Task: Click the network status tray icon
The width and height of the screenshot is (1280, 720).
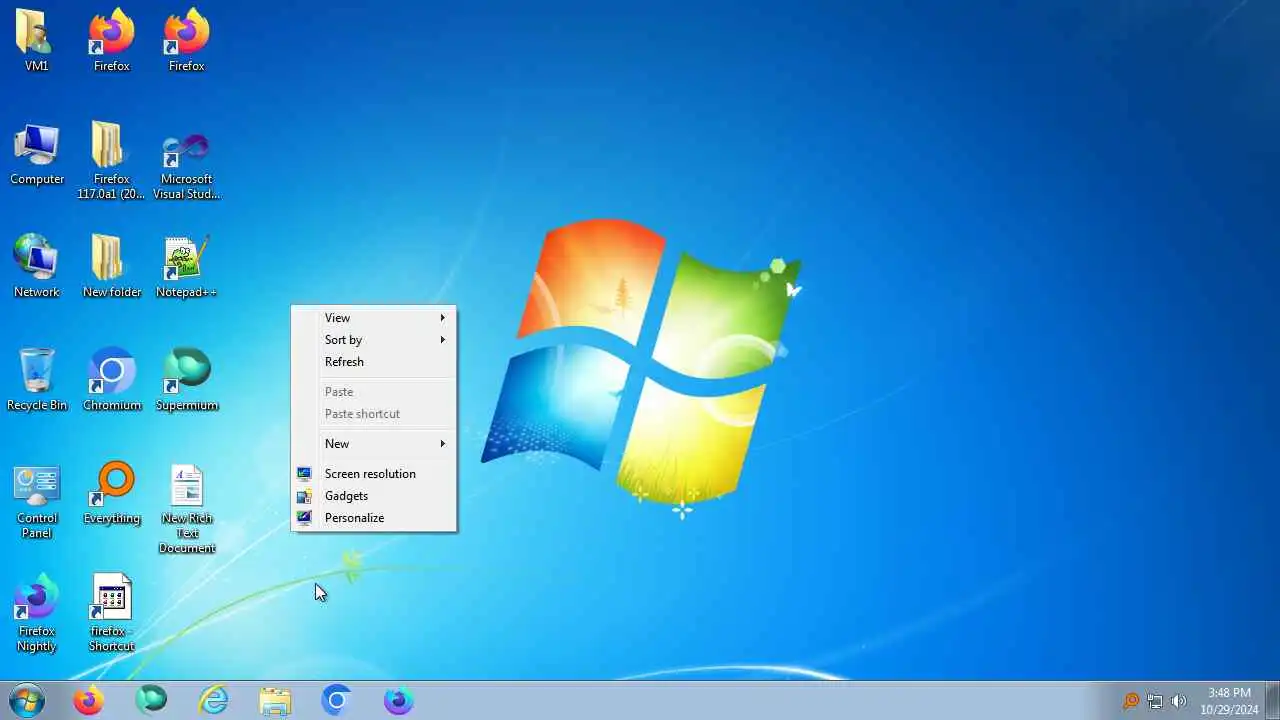Action: (x=1155, y=701)
